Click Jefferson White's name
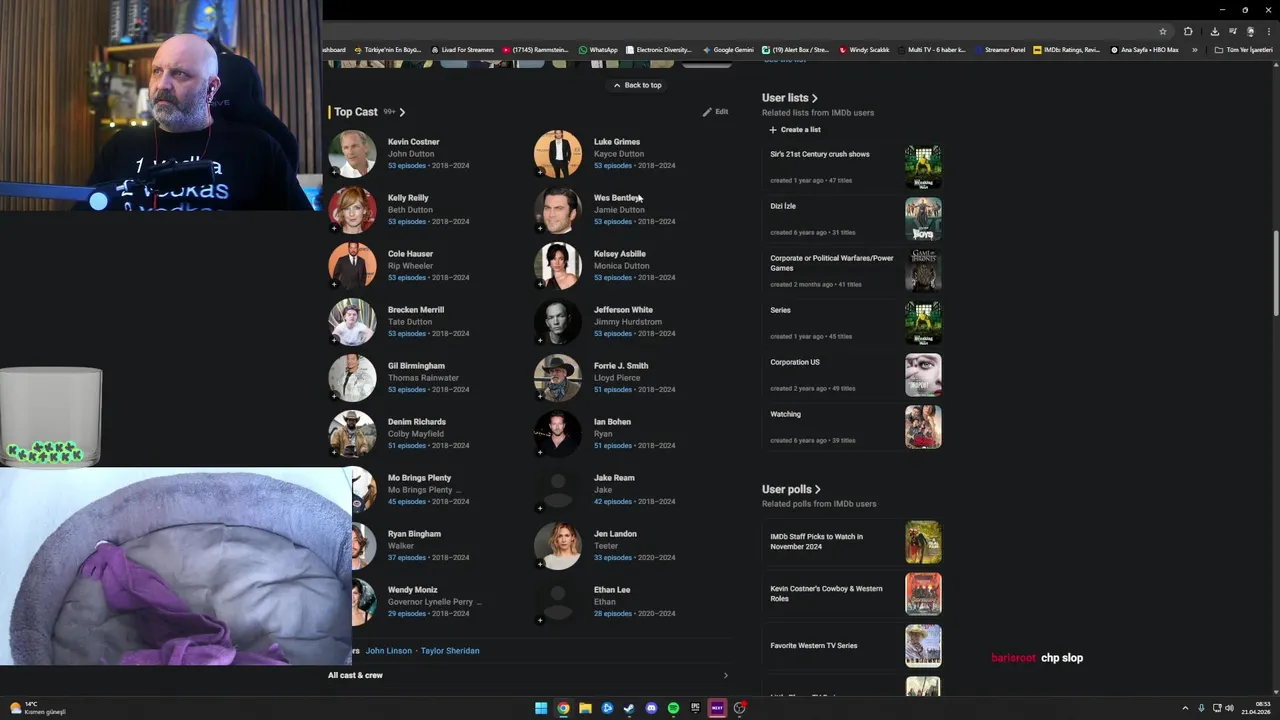Screen dimensions: 1280x720 pyautogui.click(x=623, y=310)
